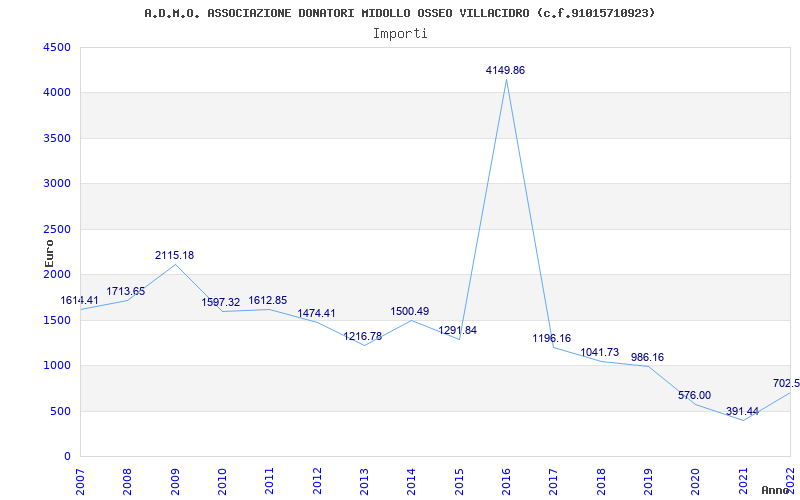Click the 1612.85 data label
This screenshot has width=800, height=500.
268,300
